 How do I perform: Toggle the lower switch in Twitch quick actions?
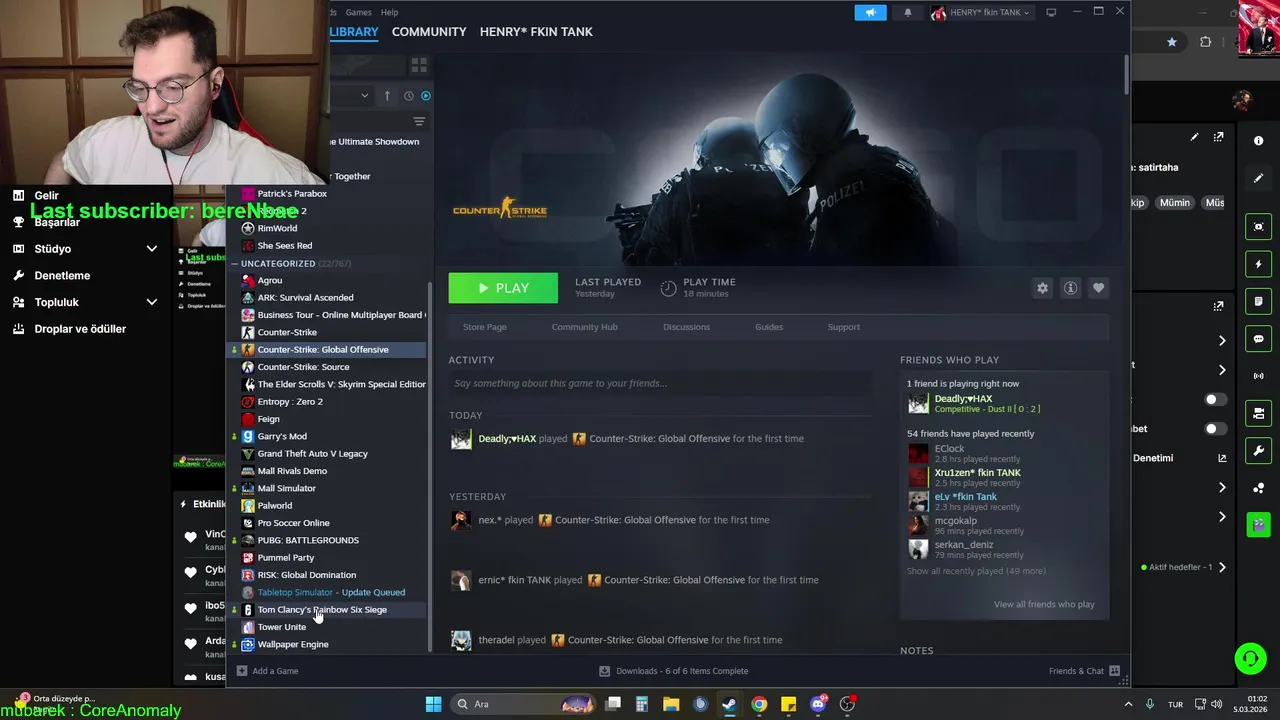tap(1215, 429)
